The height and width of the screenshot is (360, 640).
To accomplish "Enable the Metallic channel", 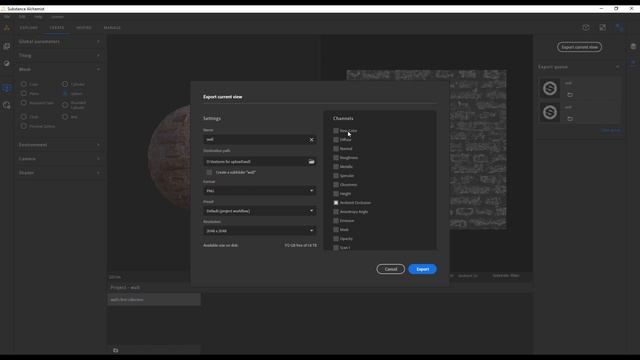I will click(x=336, y=167).
